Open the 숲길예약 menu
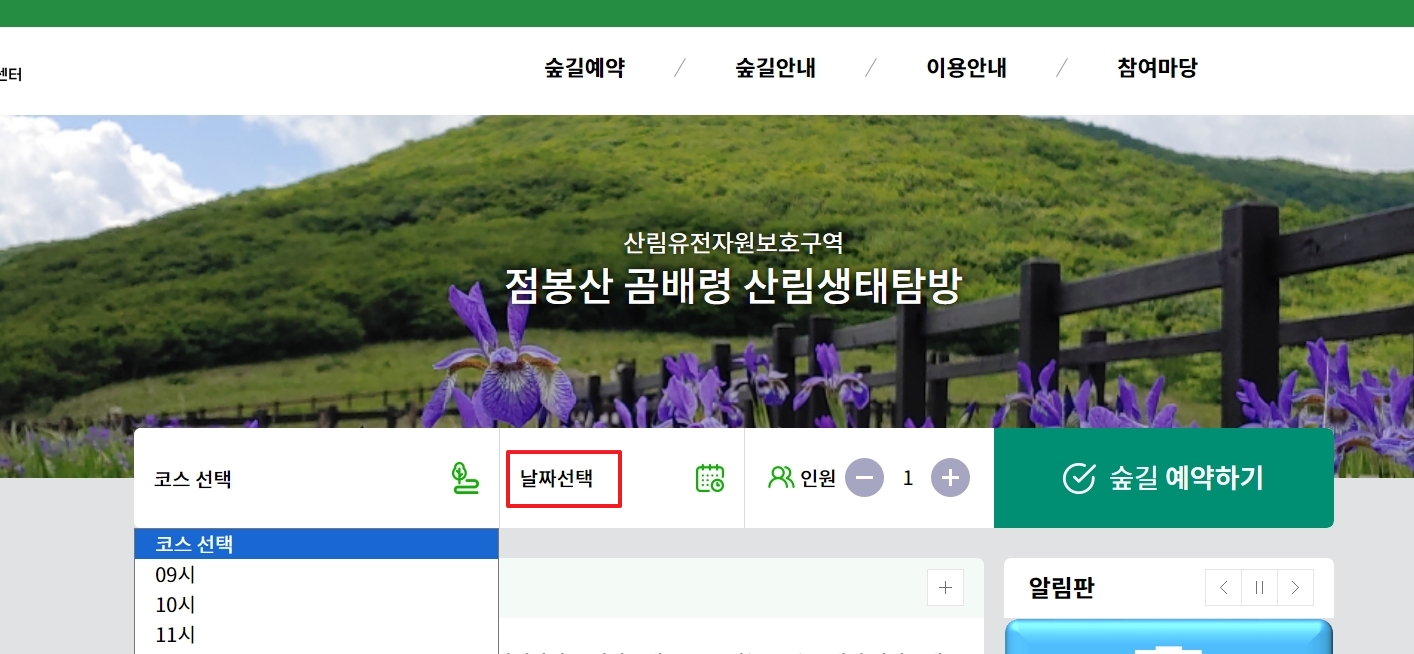Image resolution: width=1414 pixels, height=654 pixels. [x=584, y=68]
